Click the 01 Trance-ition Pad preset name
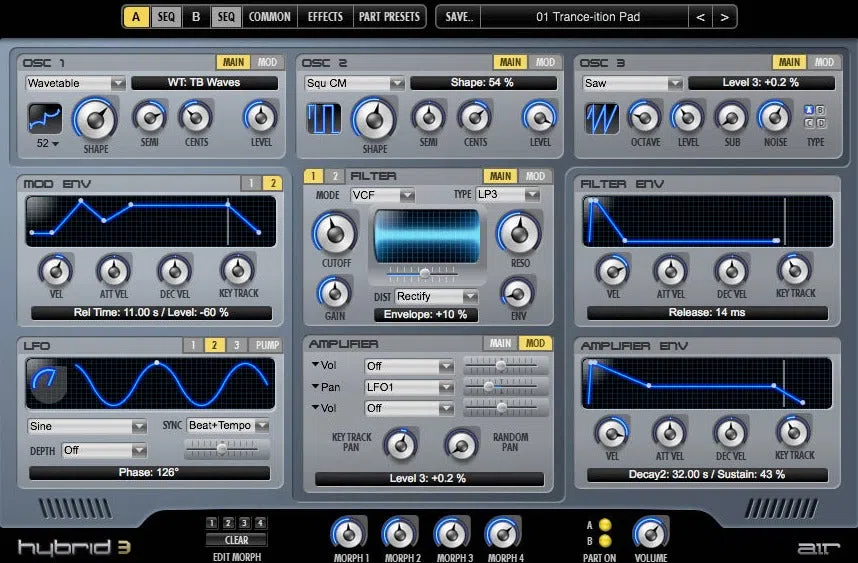The height and width of the screenshot is (563, 858). tap(588, 17)
